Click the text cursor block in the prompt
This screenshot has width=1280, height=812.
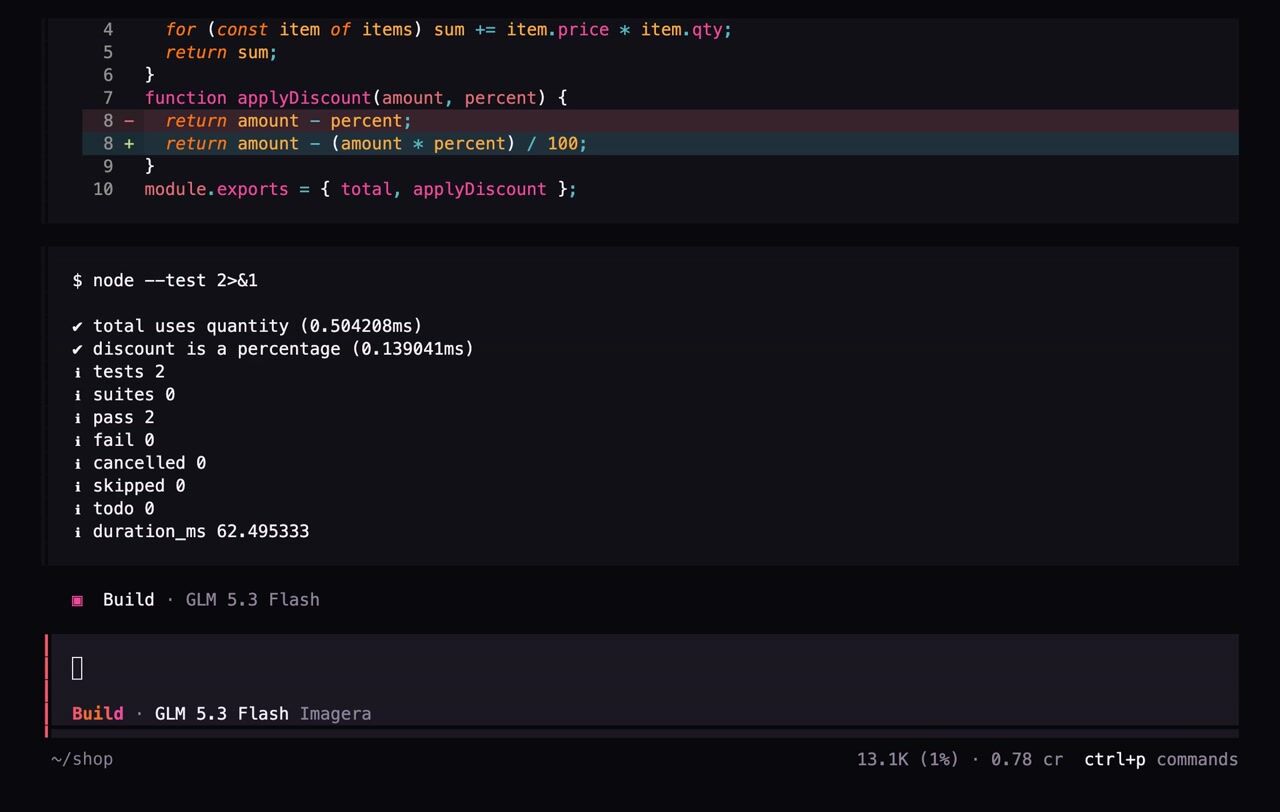78,668
